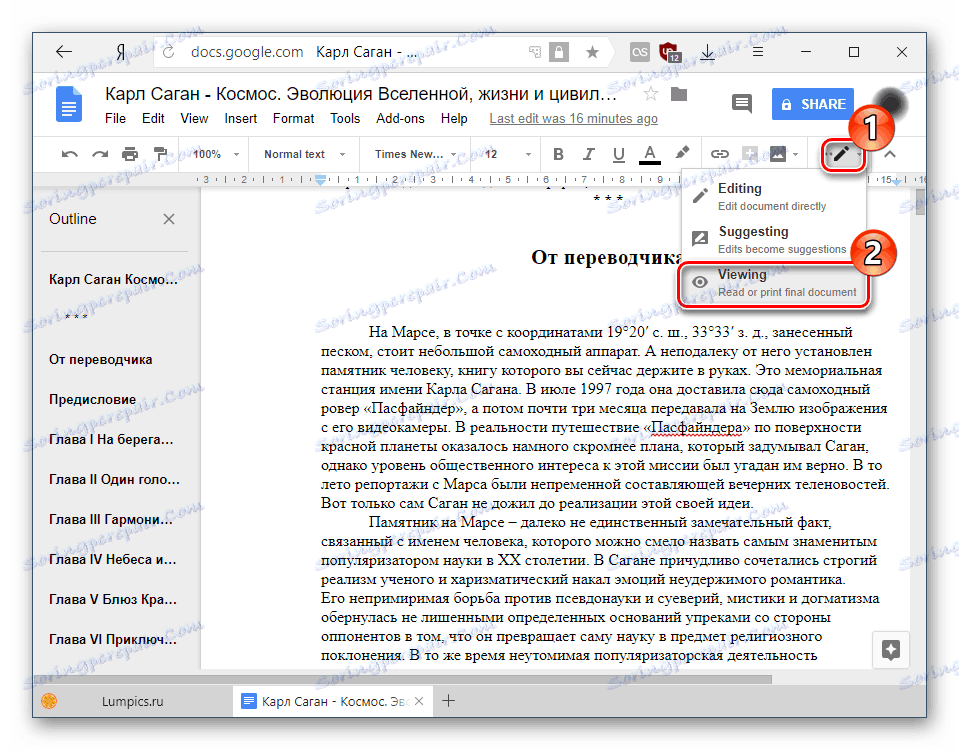Open the font size 12 dropdown

point(508,154)
